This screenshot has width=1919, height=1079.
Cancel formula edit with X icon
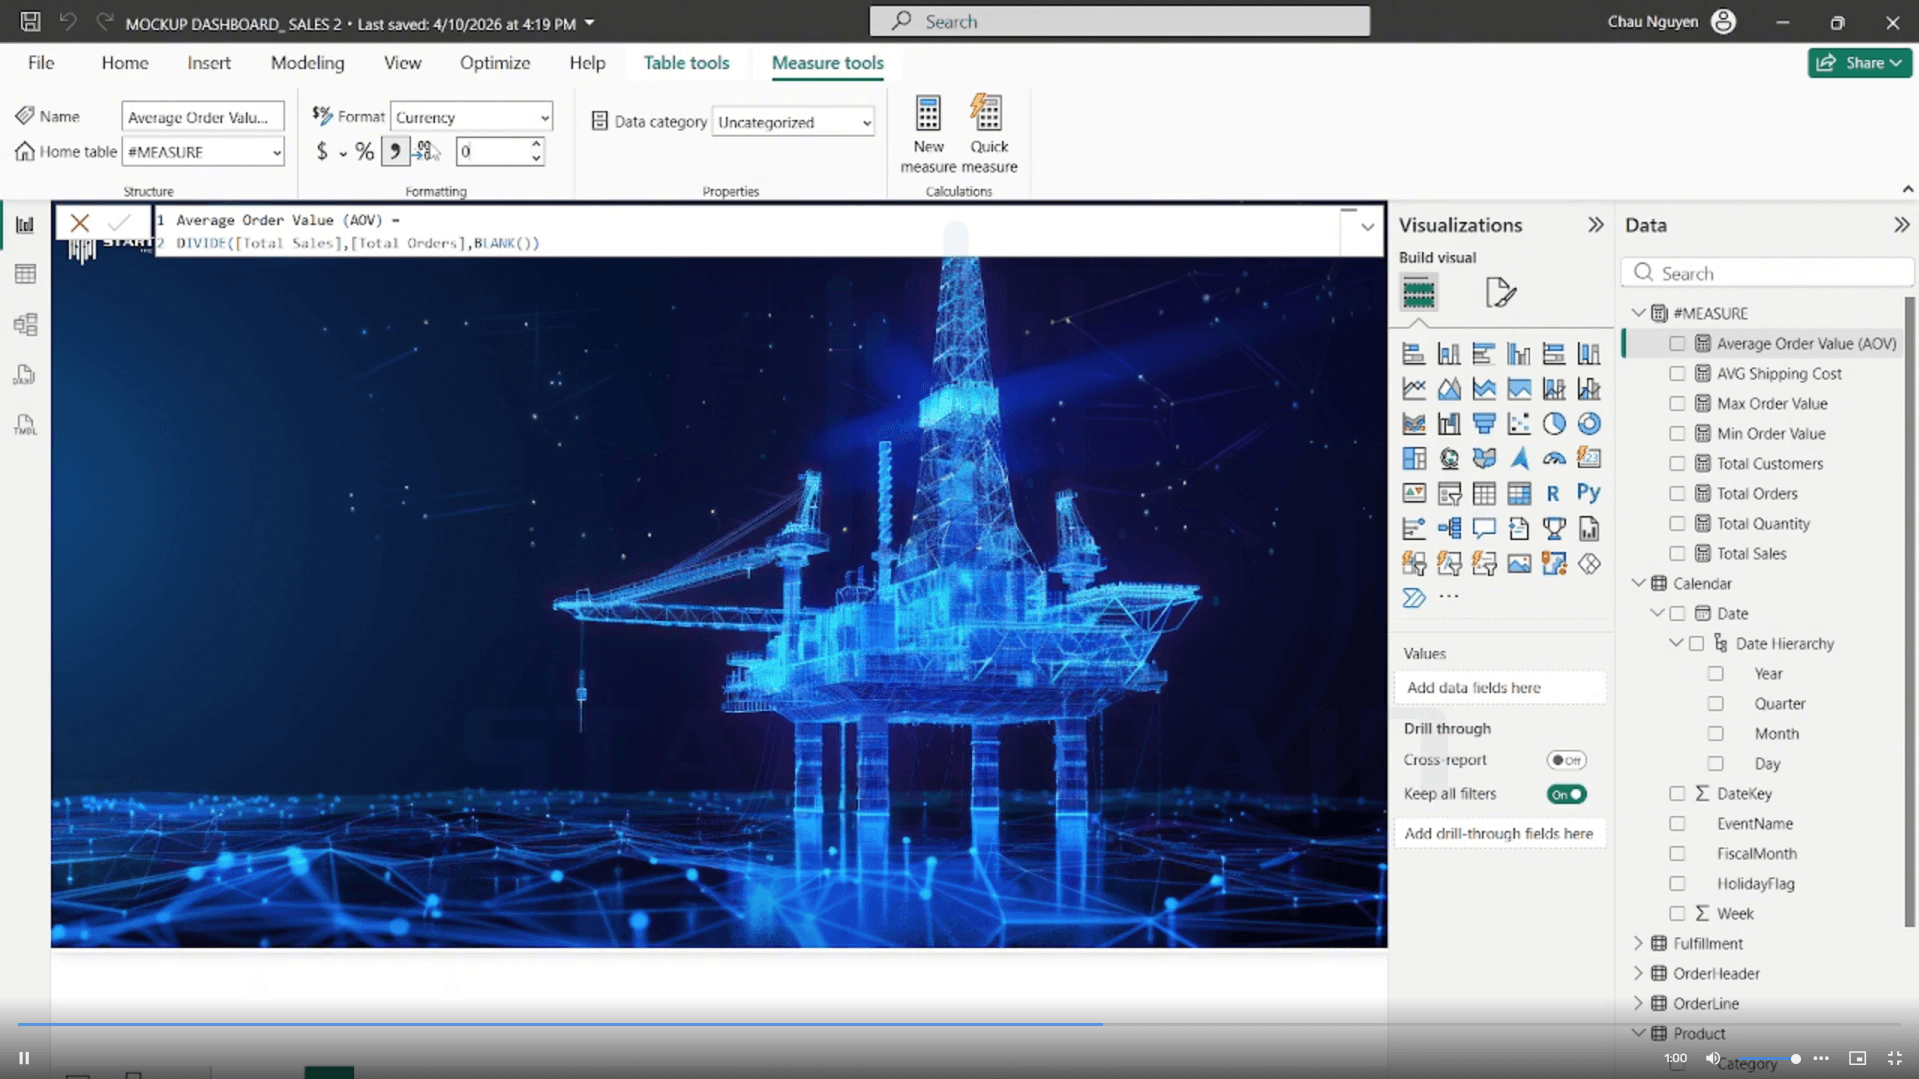[80, 223]
